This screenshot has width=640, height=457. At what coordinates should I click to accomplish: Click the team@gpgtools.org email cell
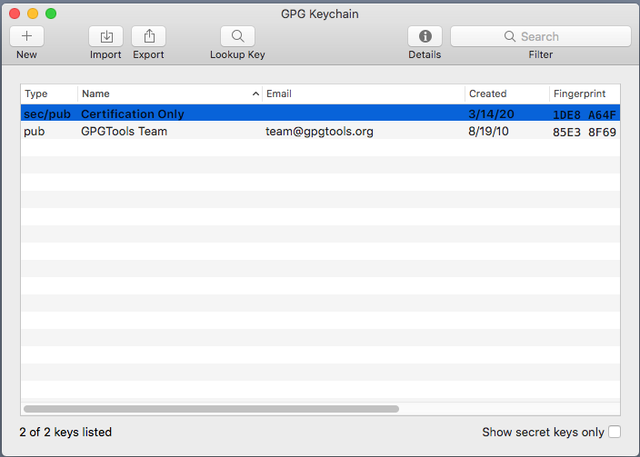click(x=320, y=131)
